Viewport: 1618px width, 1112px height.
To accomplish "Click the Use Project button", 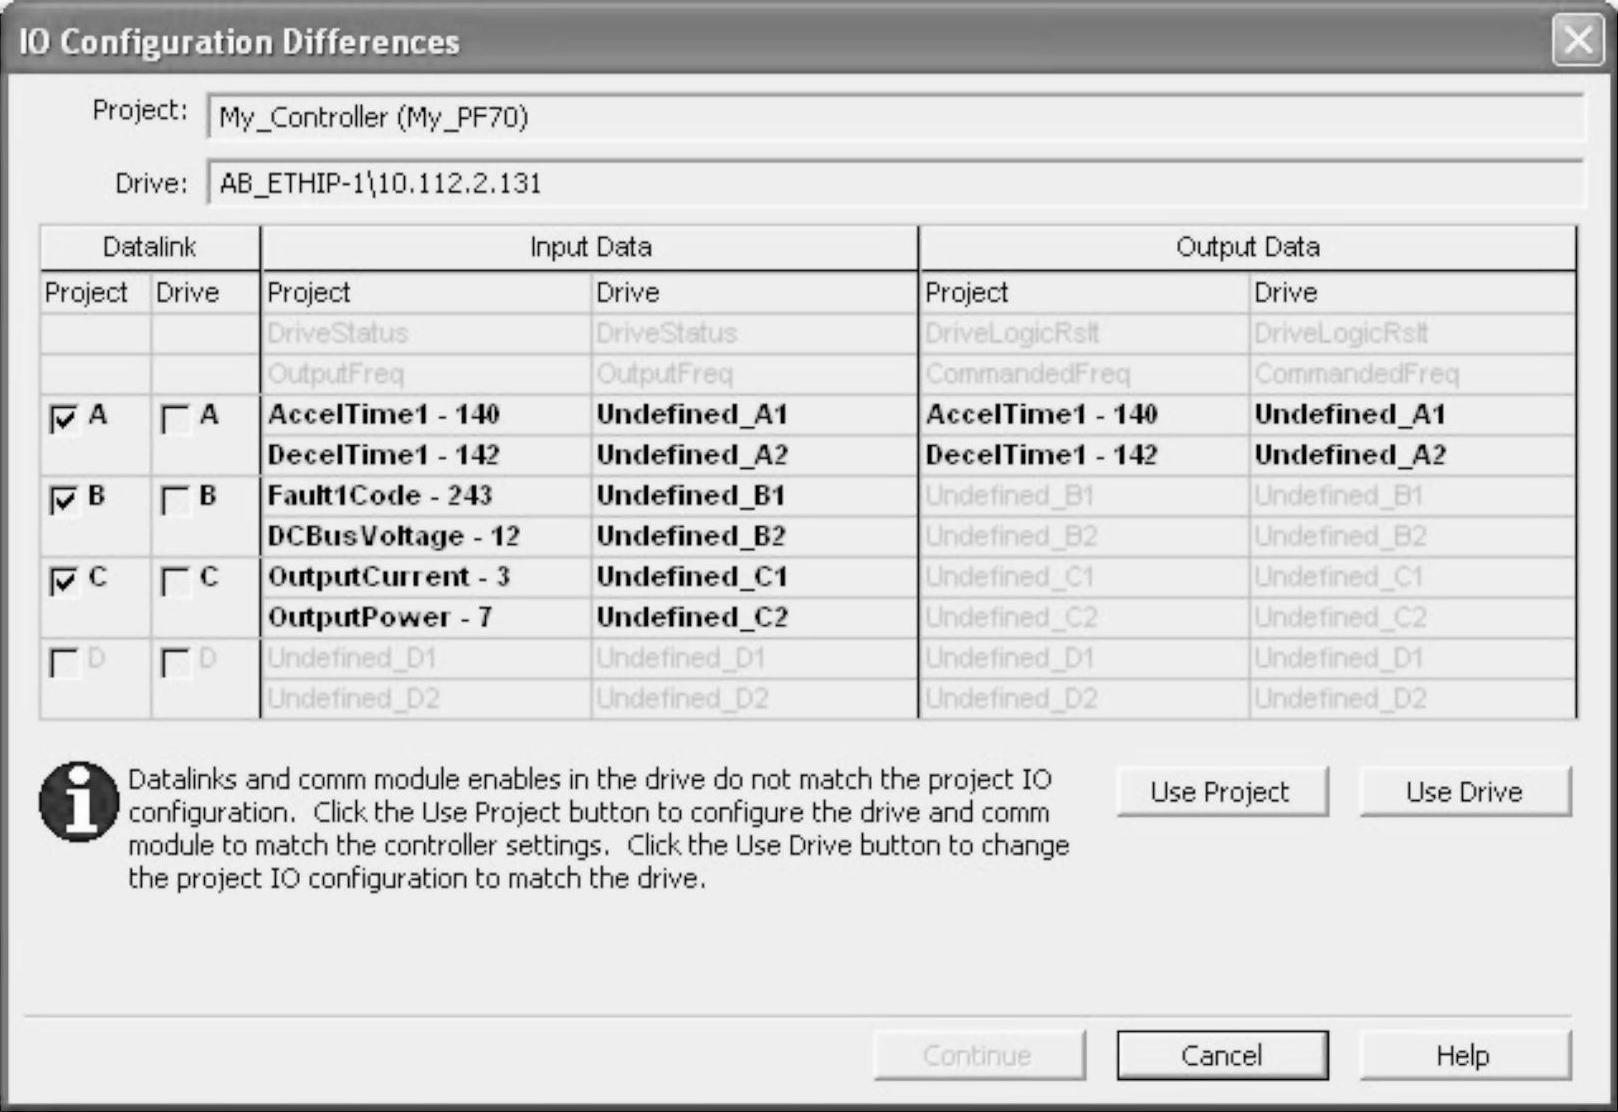I will [1222, 792].
